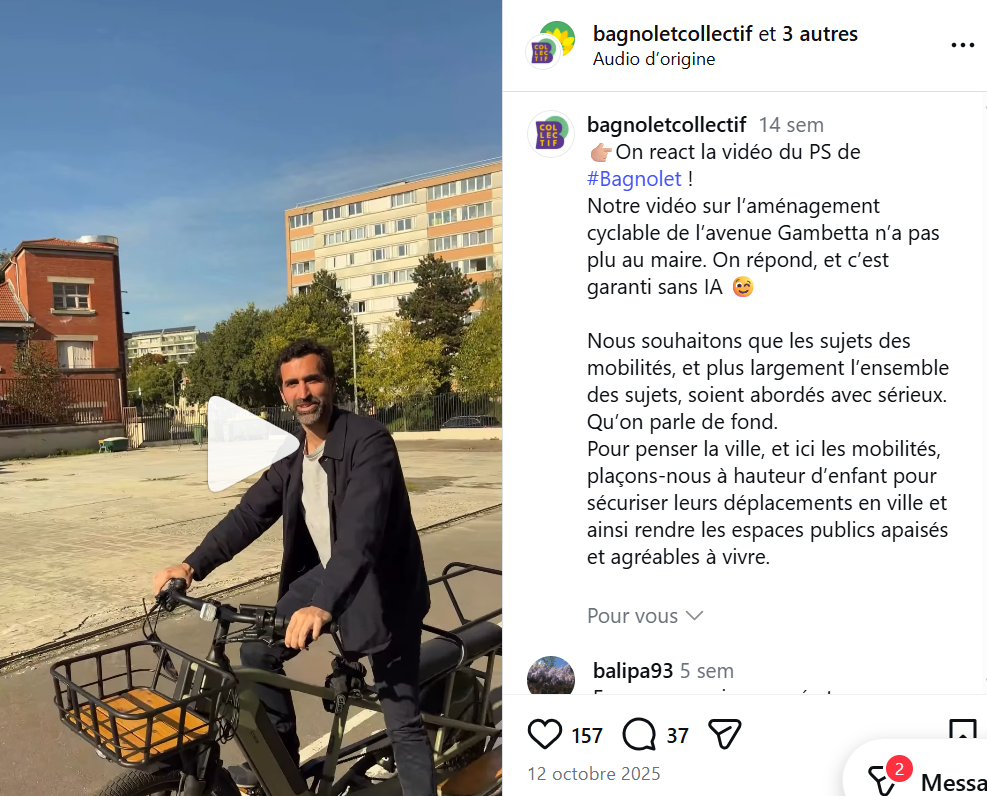Open comments via the speech bubble icon
987x796 pixels.
[639, 734]
